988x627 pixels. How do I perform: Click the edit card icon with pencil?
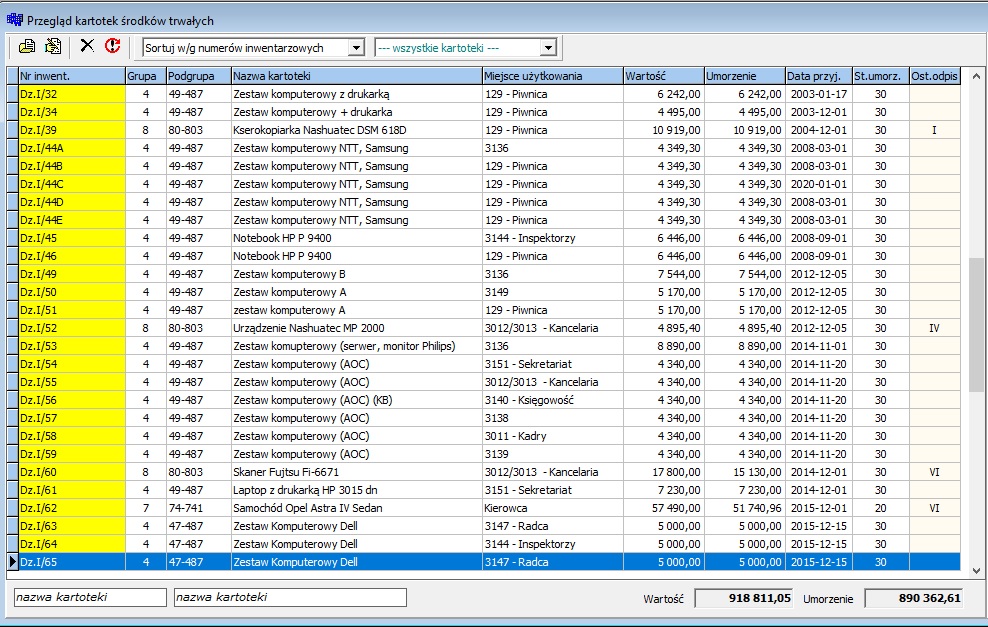click(54, 46)
